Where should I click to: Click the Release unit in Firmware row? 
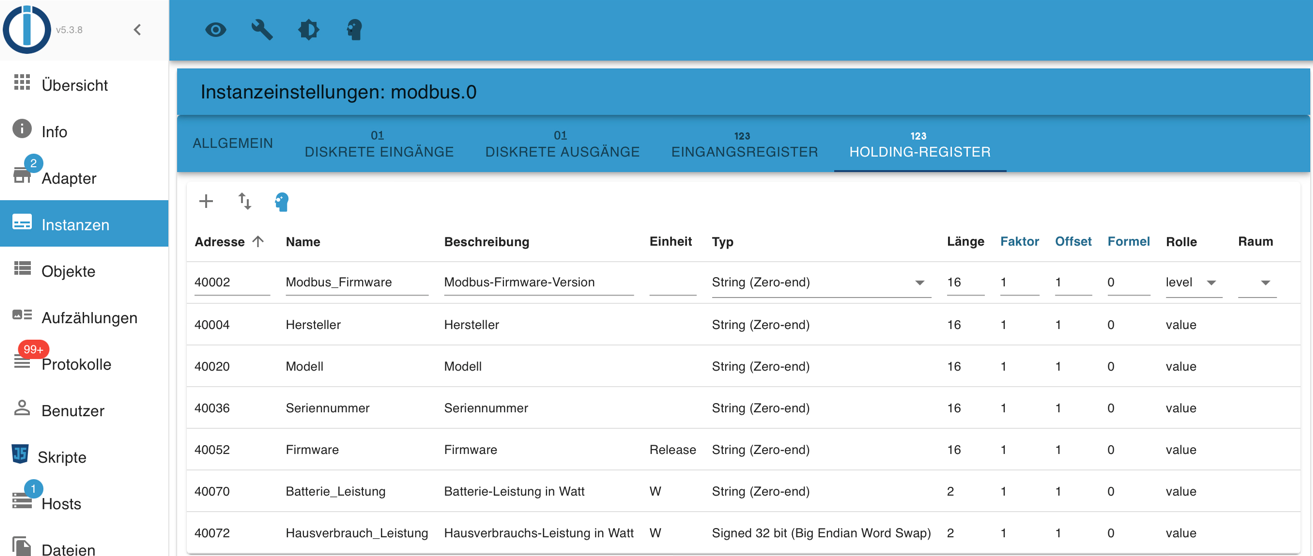point(672,450)
